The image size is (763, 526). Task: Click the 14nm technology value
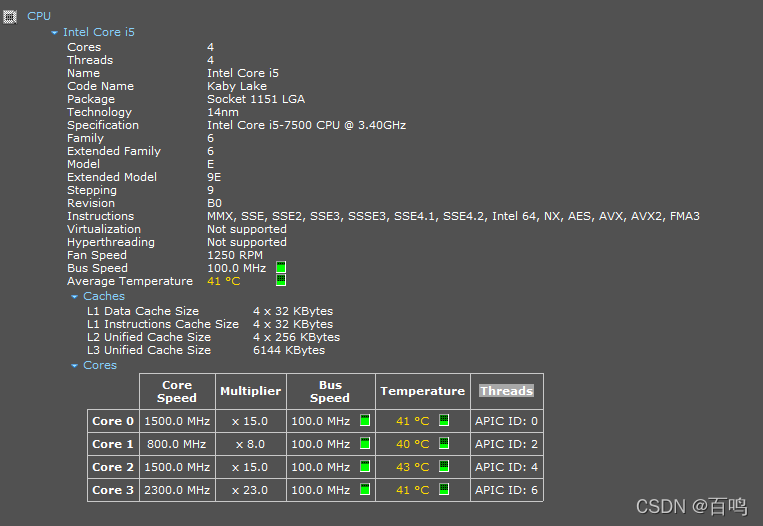223,112
